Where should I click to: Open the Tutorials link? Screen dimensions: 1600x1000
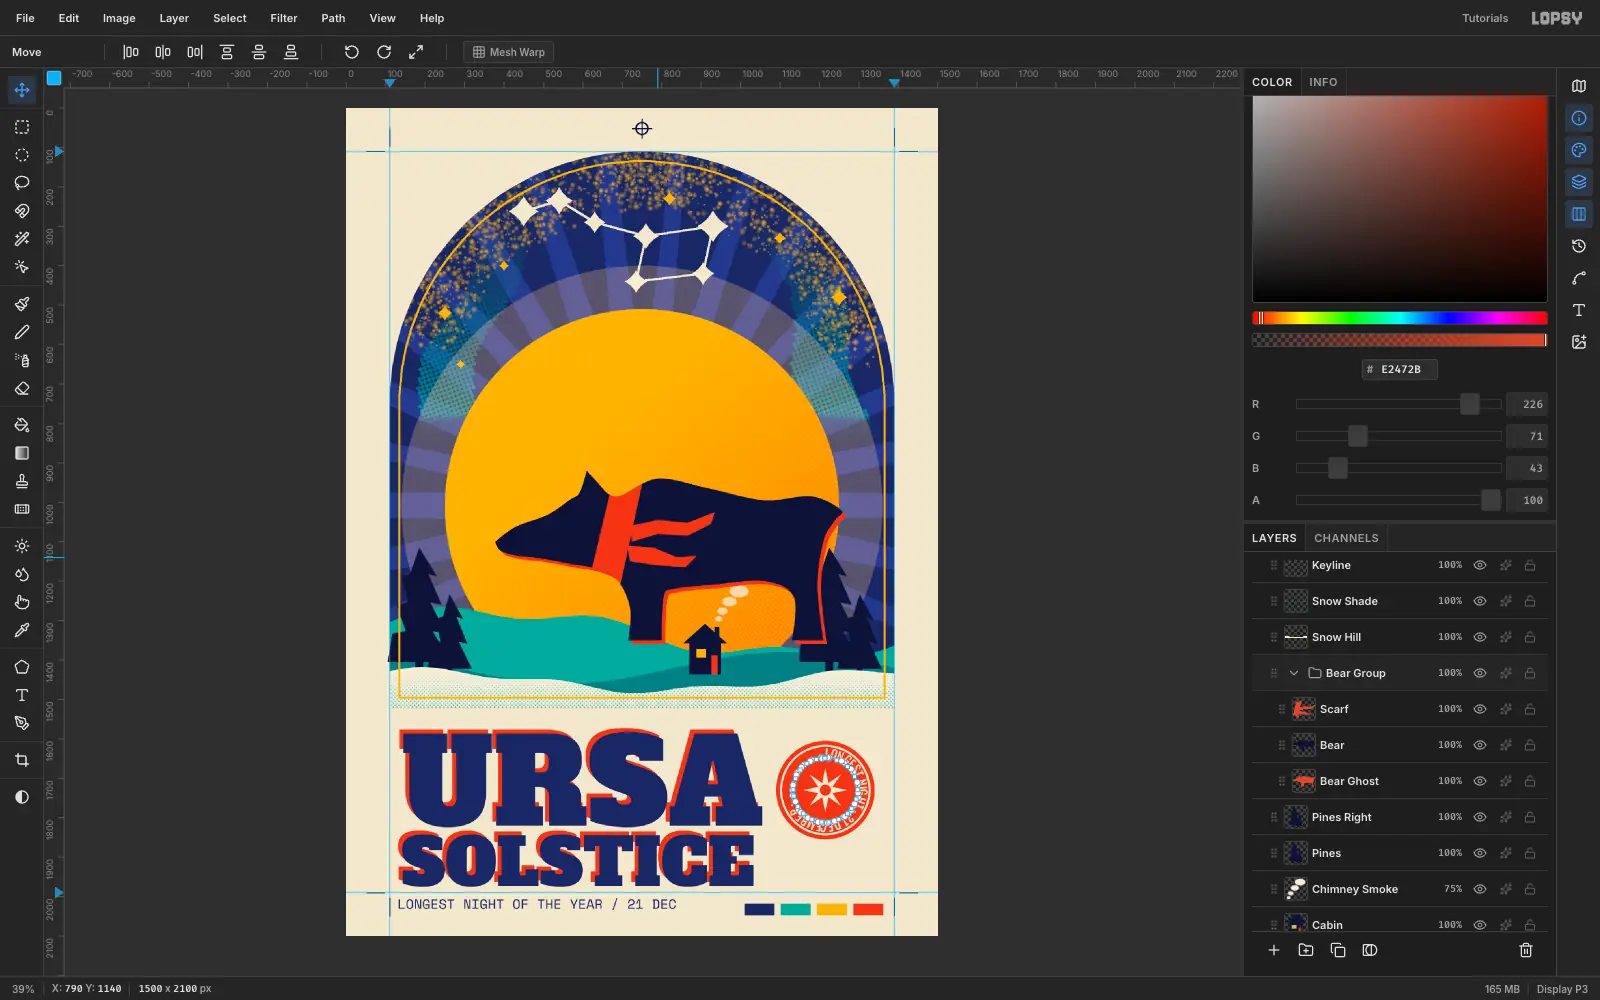point(1485,18)
